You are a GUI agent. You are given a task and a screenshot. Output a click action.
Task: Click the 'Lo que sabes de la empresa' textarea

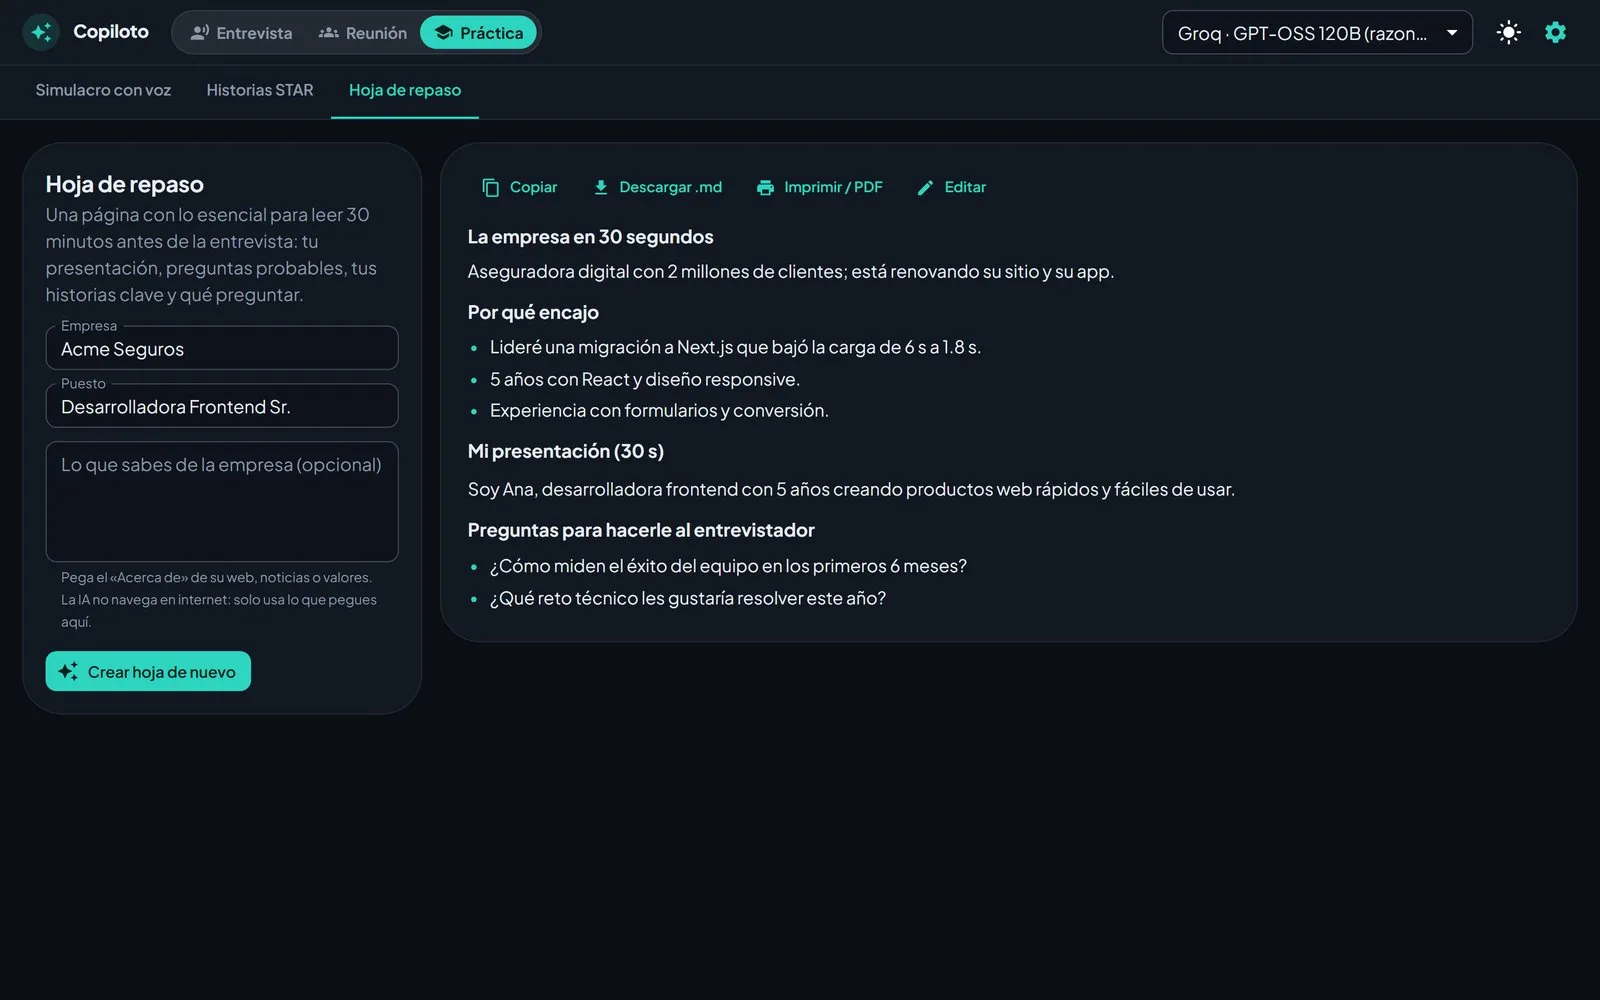point(222,501)
